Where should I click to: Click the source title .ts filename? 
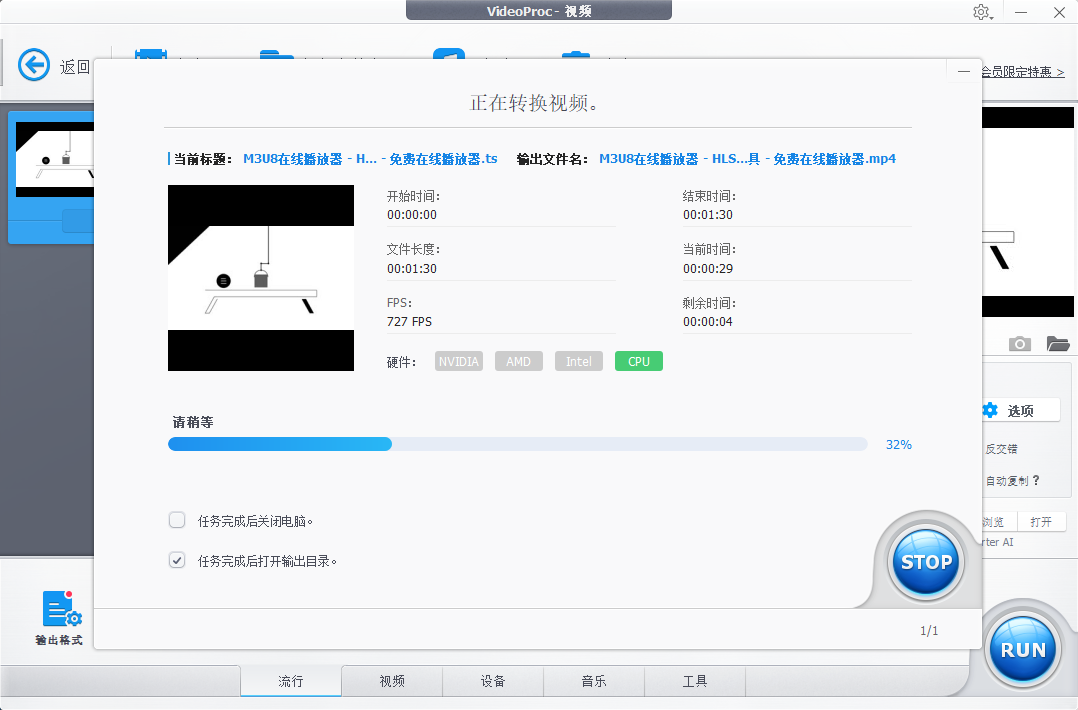[370, 159]
